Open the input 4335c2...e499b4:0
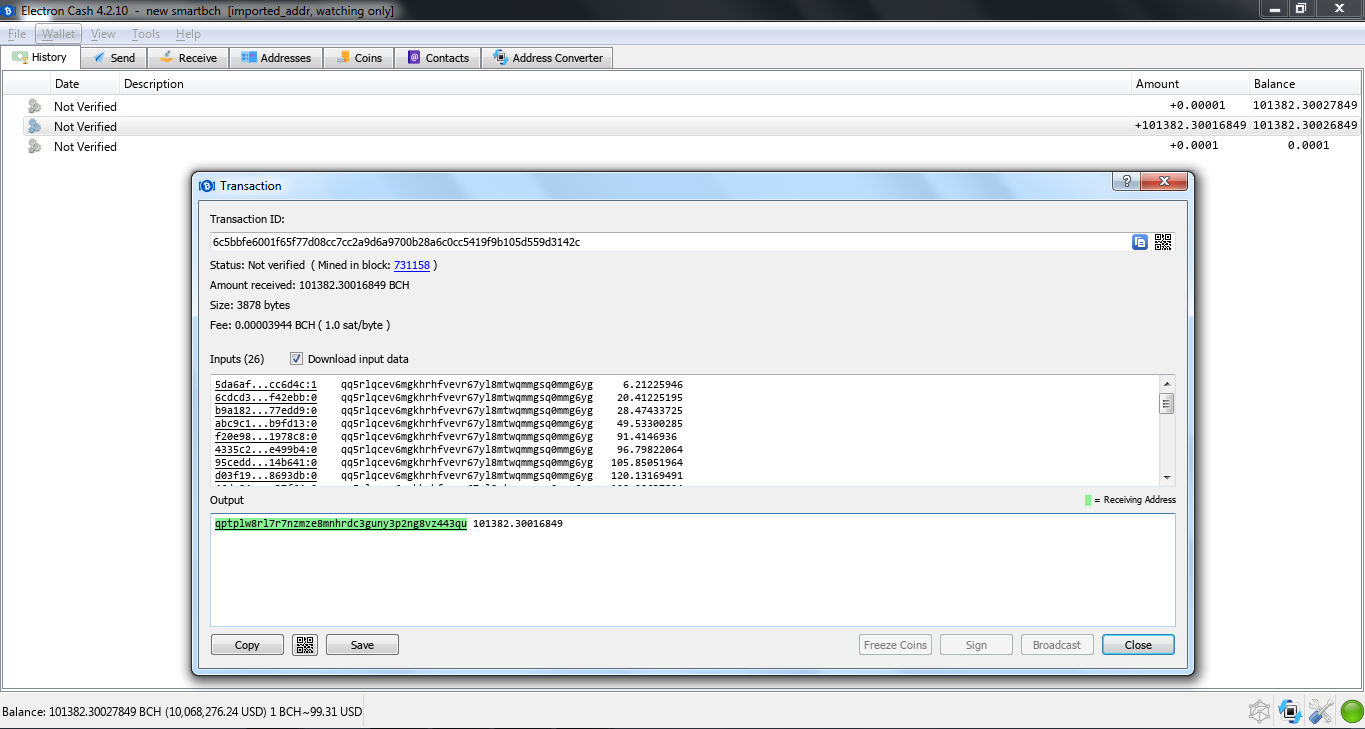Viewport: 1365px width, 729px height. point(266,449)
